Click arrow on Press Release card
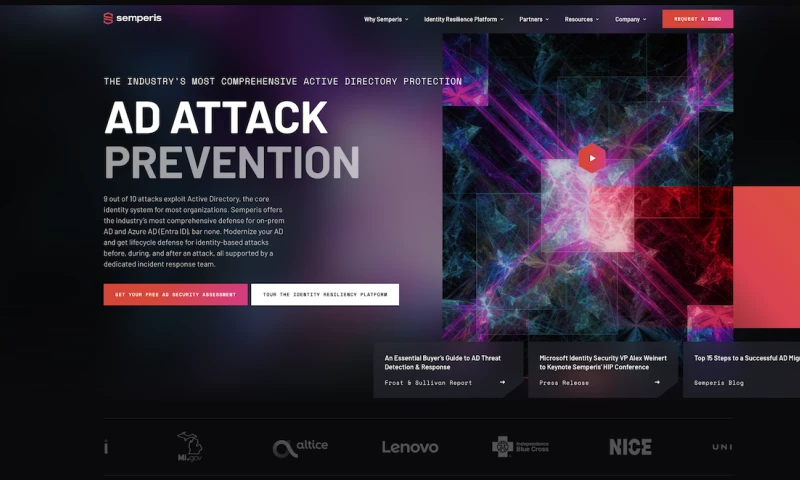 (657, 382)
